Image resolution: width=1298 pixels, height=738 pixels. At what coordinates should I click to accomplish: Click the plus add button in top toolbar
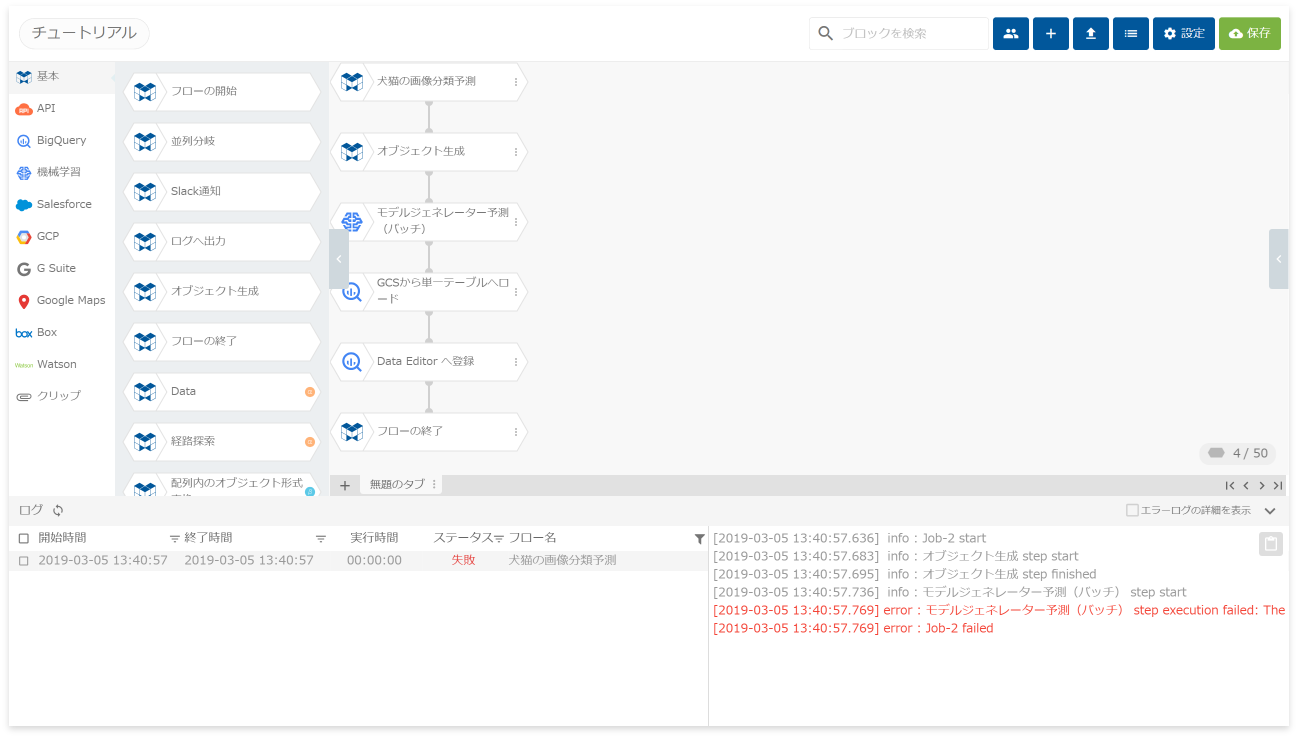(1051, 33)
